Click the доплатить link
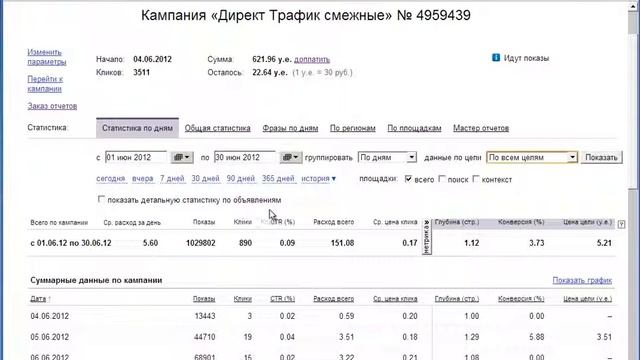 point(312,59)
